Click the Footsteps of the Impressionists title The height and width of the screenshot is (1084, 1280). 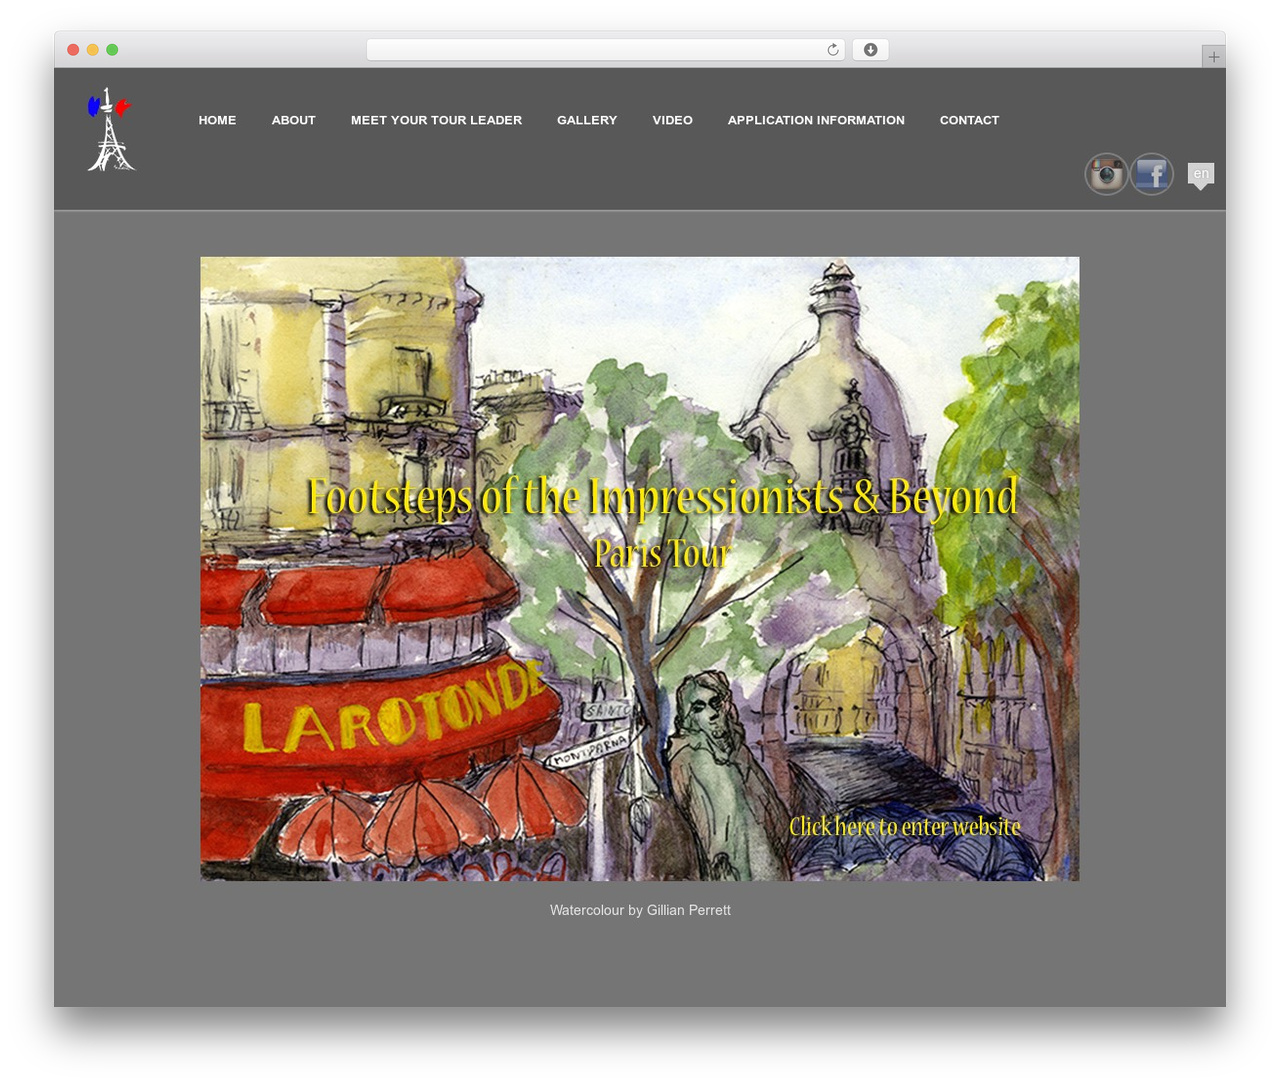(x=662, y=498)
